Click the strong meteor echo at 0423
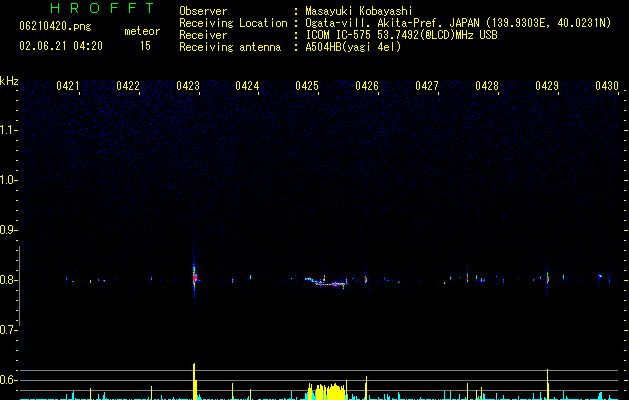 195,277
